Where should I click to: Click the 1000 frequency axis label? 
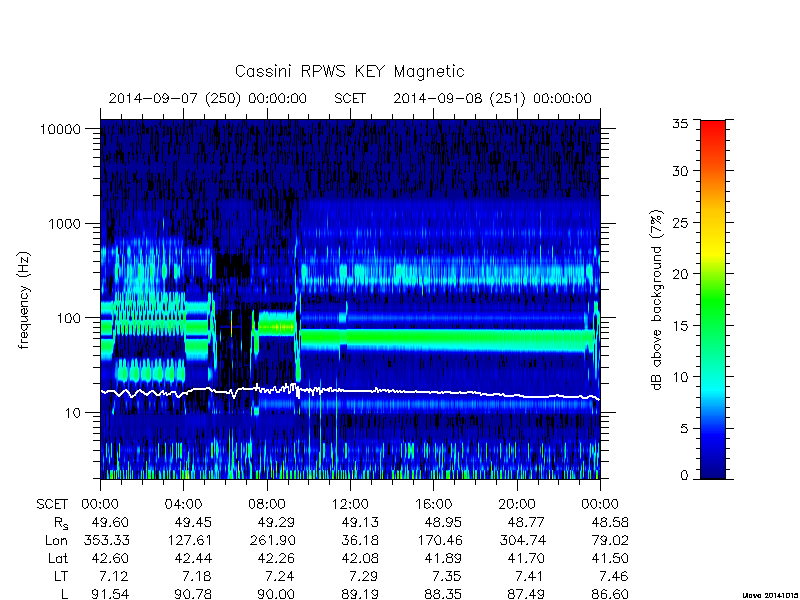tap(65, 224)
